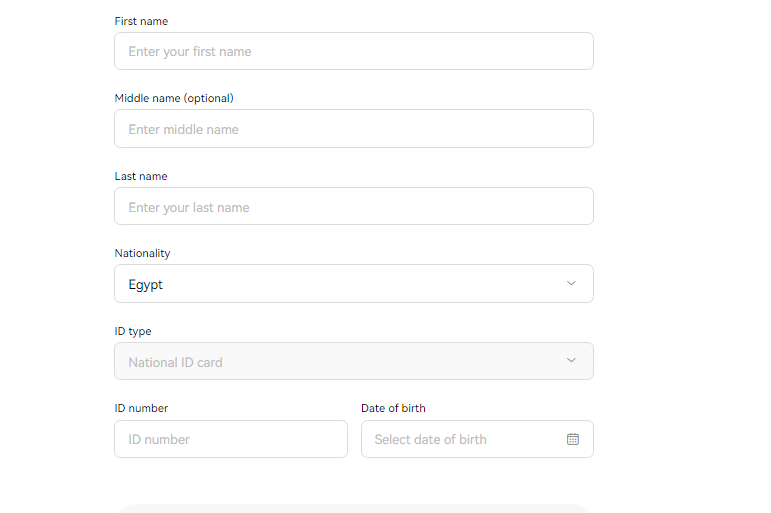
Task: Click the 'Date of birth' label
Action: click(x=393, y=408)
